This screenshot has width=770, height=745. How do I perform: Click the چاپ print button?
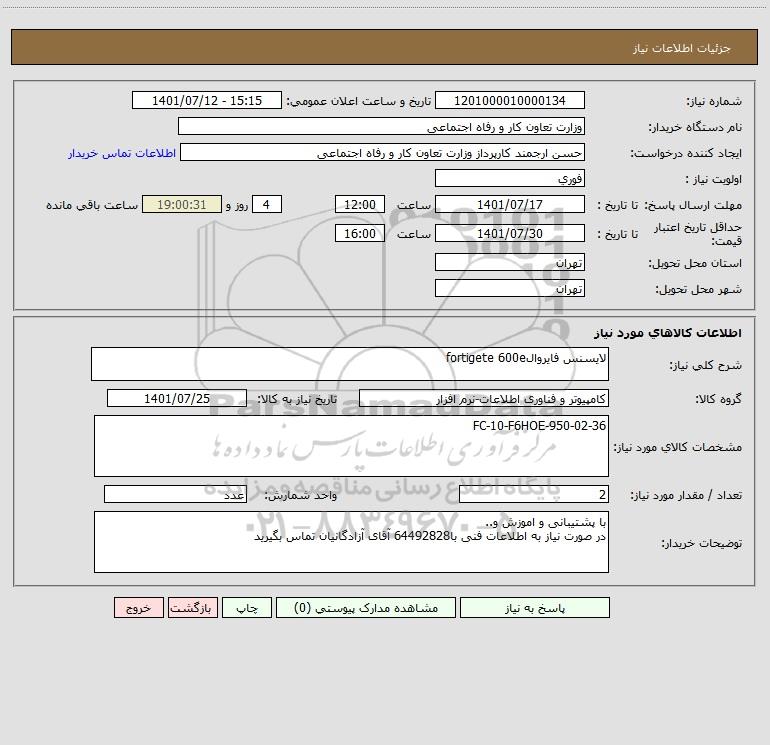point(247,607)
